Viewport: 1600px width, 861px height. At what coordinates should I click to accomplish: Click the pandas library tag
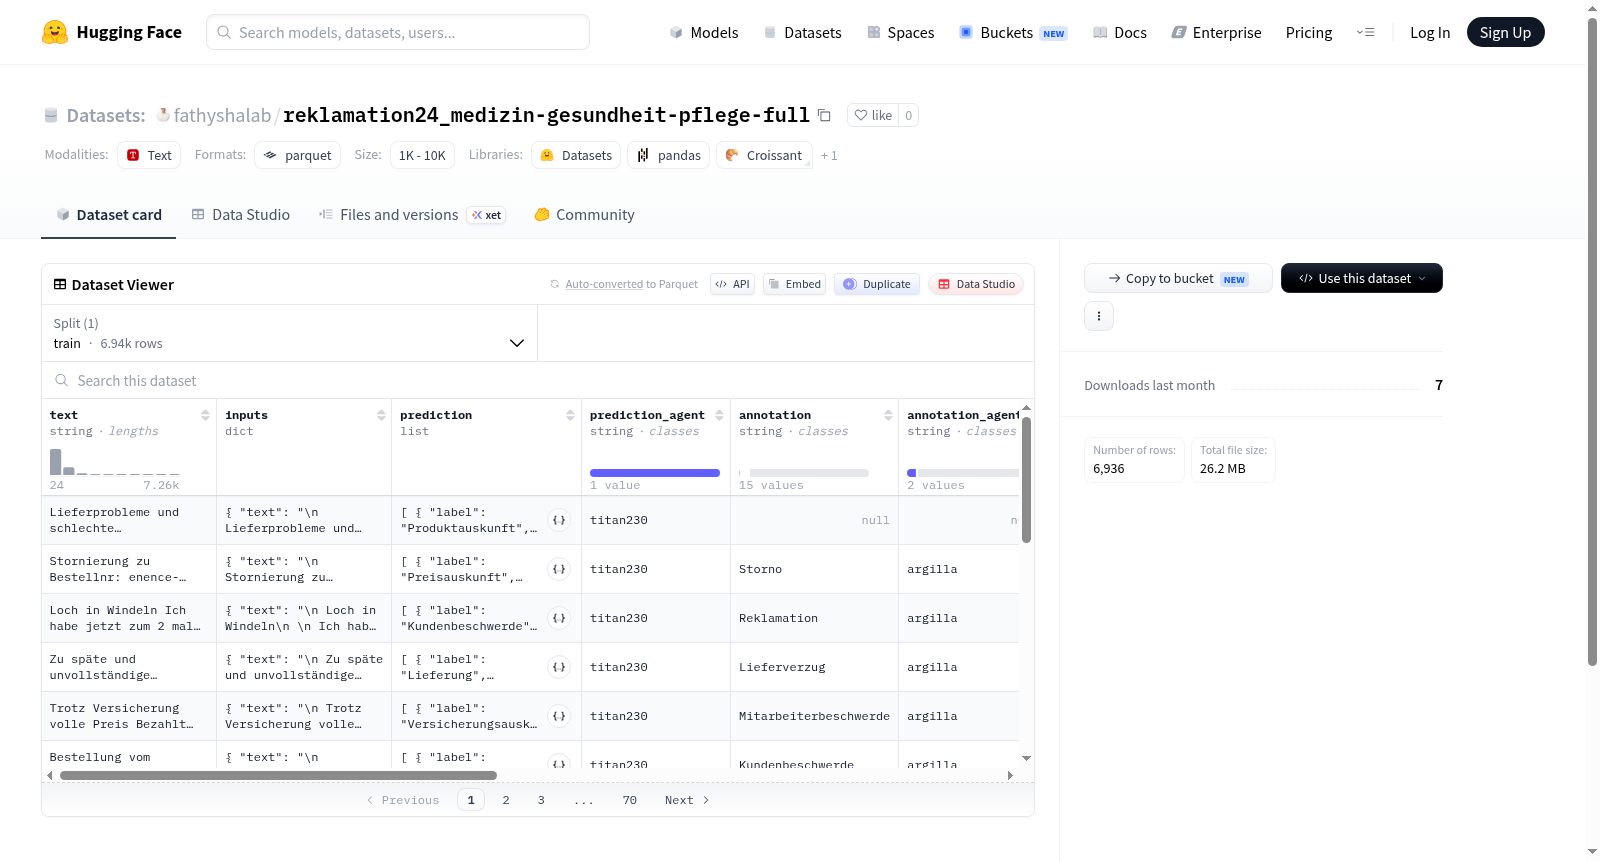coord(668,155)
